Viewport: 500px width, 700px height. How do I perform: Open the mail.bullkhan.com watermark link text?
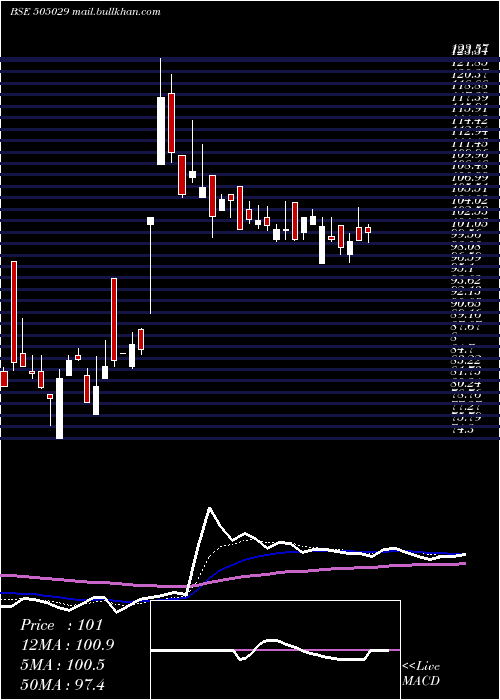click(116, 12)
